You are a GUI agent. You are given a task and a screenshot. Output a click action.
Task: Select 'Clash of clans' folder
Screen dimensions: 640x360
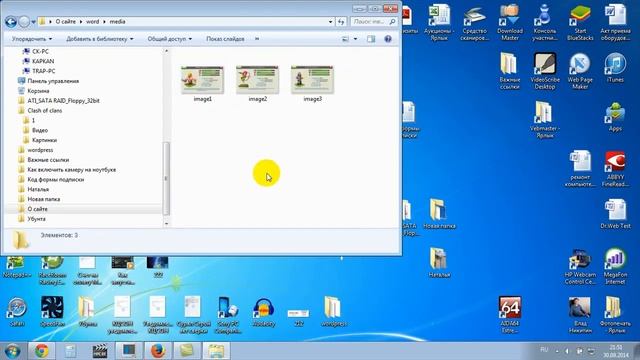pos(44,110)
